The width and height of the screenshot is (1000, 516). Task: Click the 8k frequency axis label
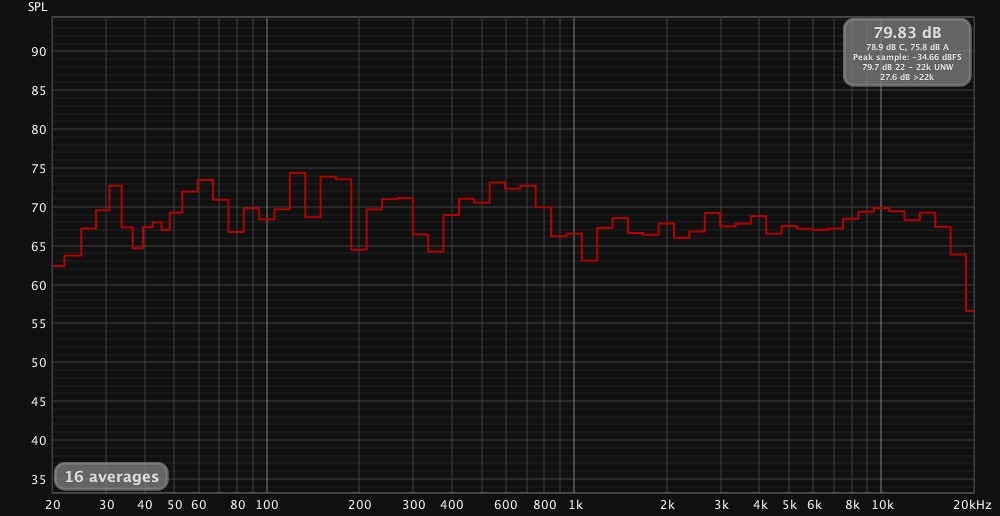point(852,505)
